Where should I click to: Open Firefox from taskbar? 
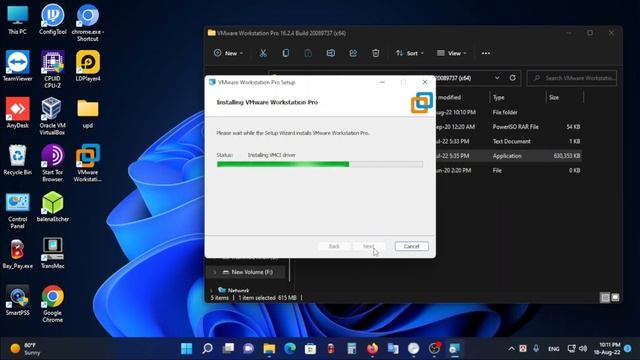coord(372,349)
